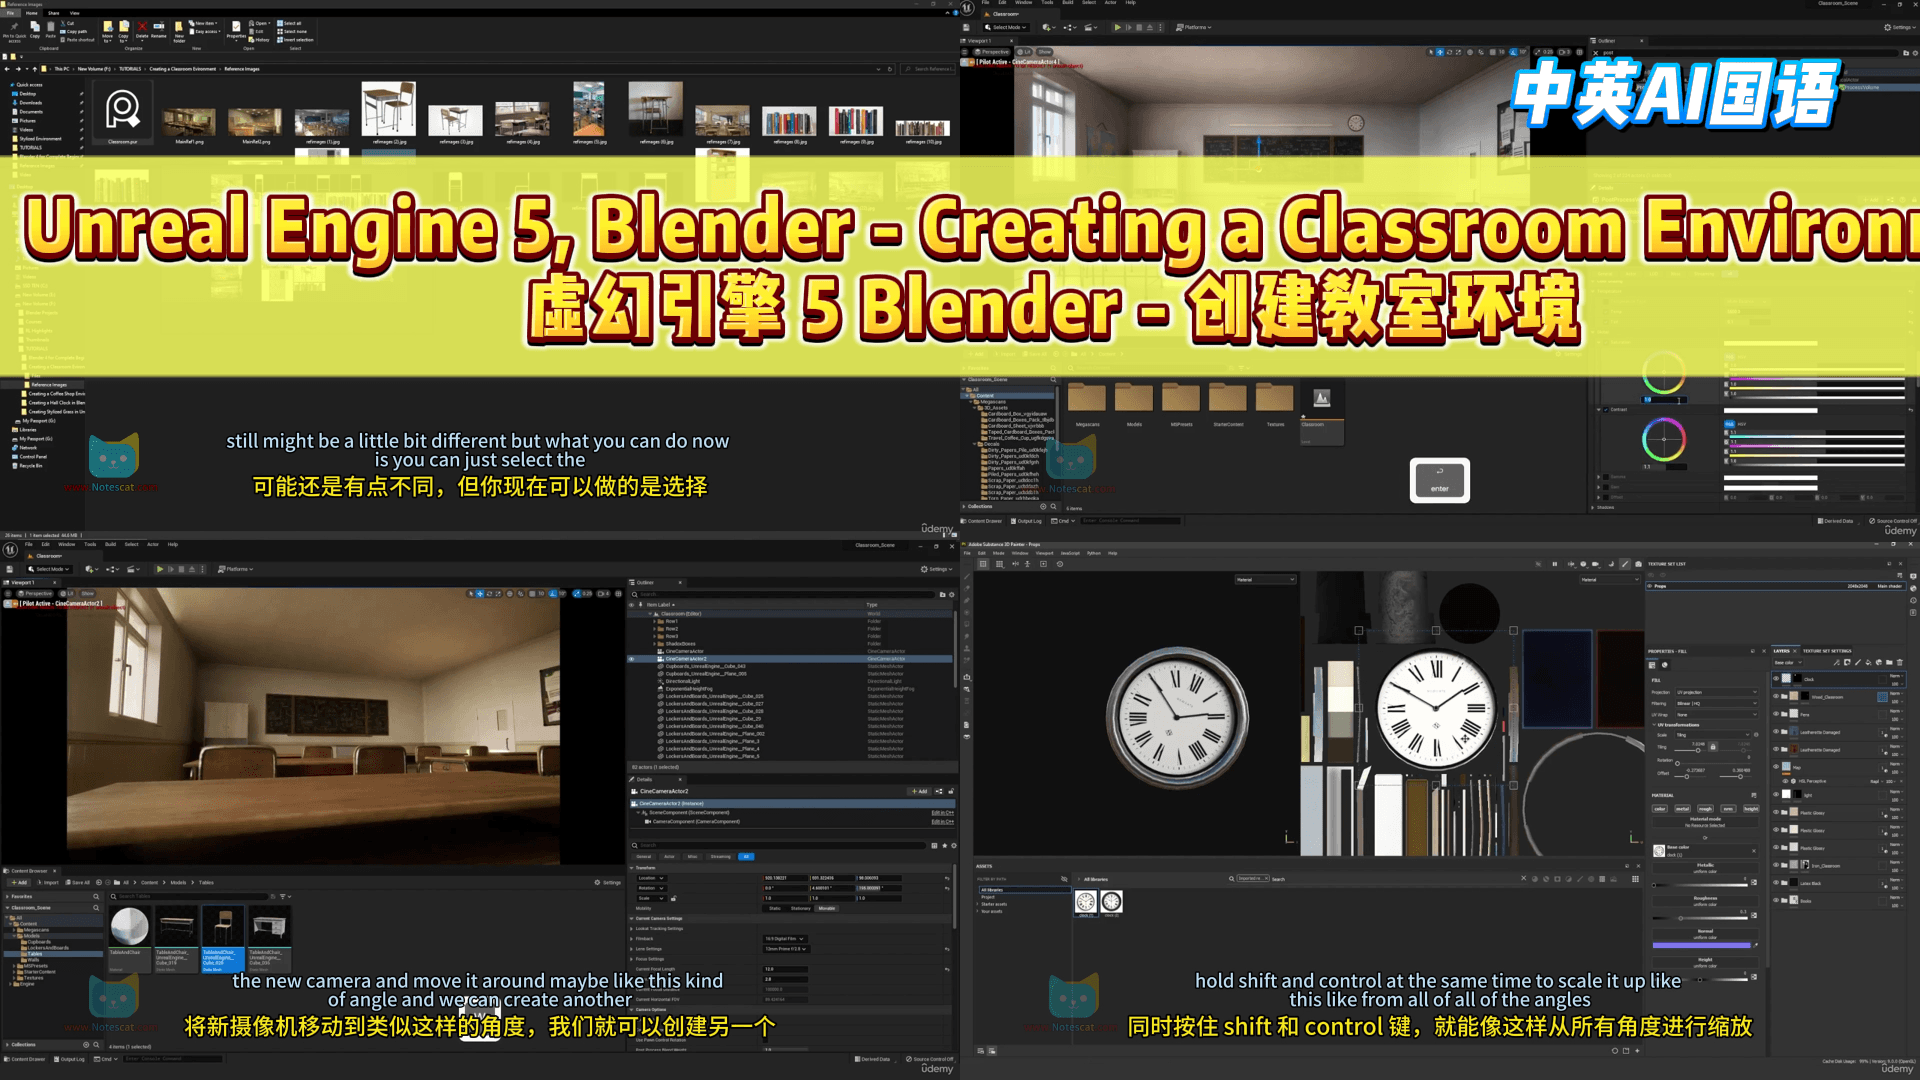1920x1080 pixels.
Task: Collapse Transform section in Unreal Details panel
Action: click(x=632, y=868)
